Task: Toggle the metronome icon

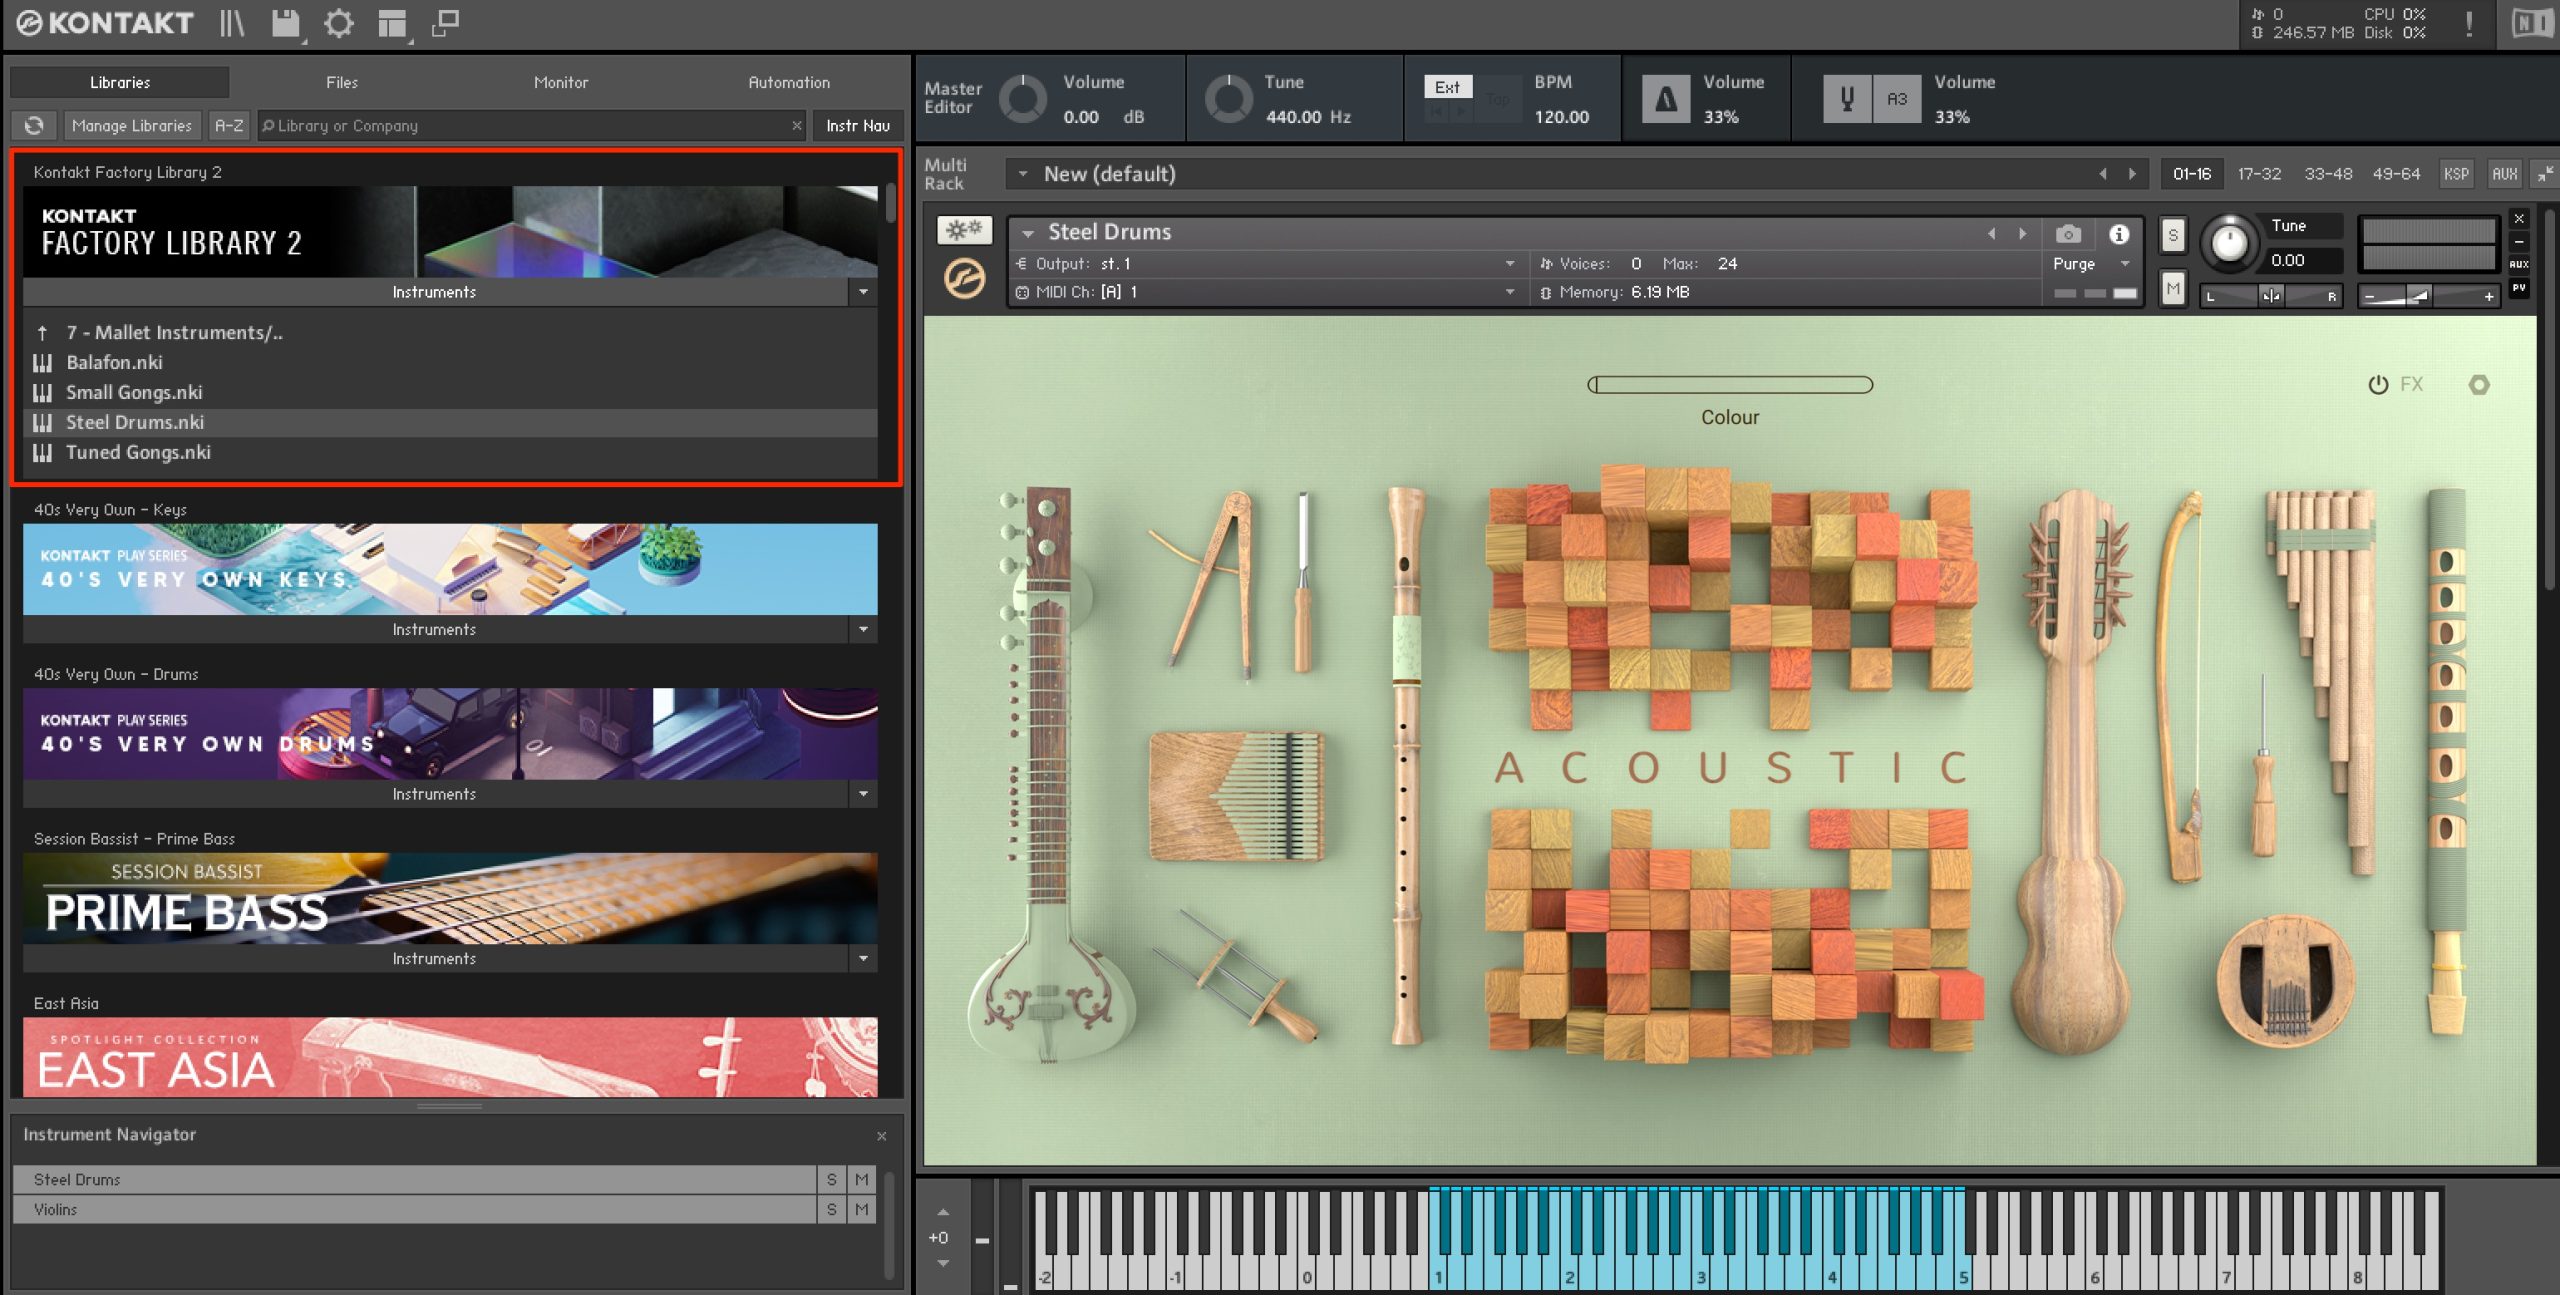Action: pos(1666,99)
